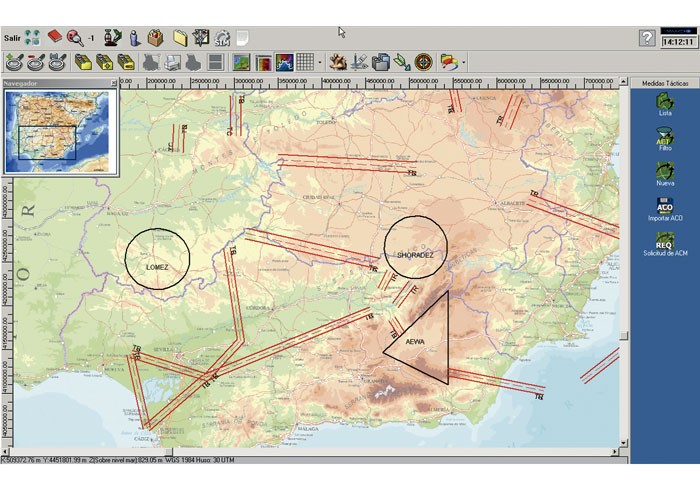This screenshot has width=700, height=490.
Task: Click Importar ACO in side panel
Action: [x=665, y=209]
